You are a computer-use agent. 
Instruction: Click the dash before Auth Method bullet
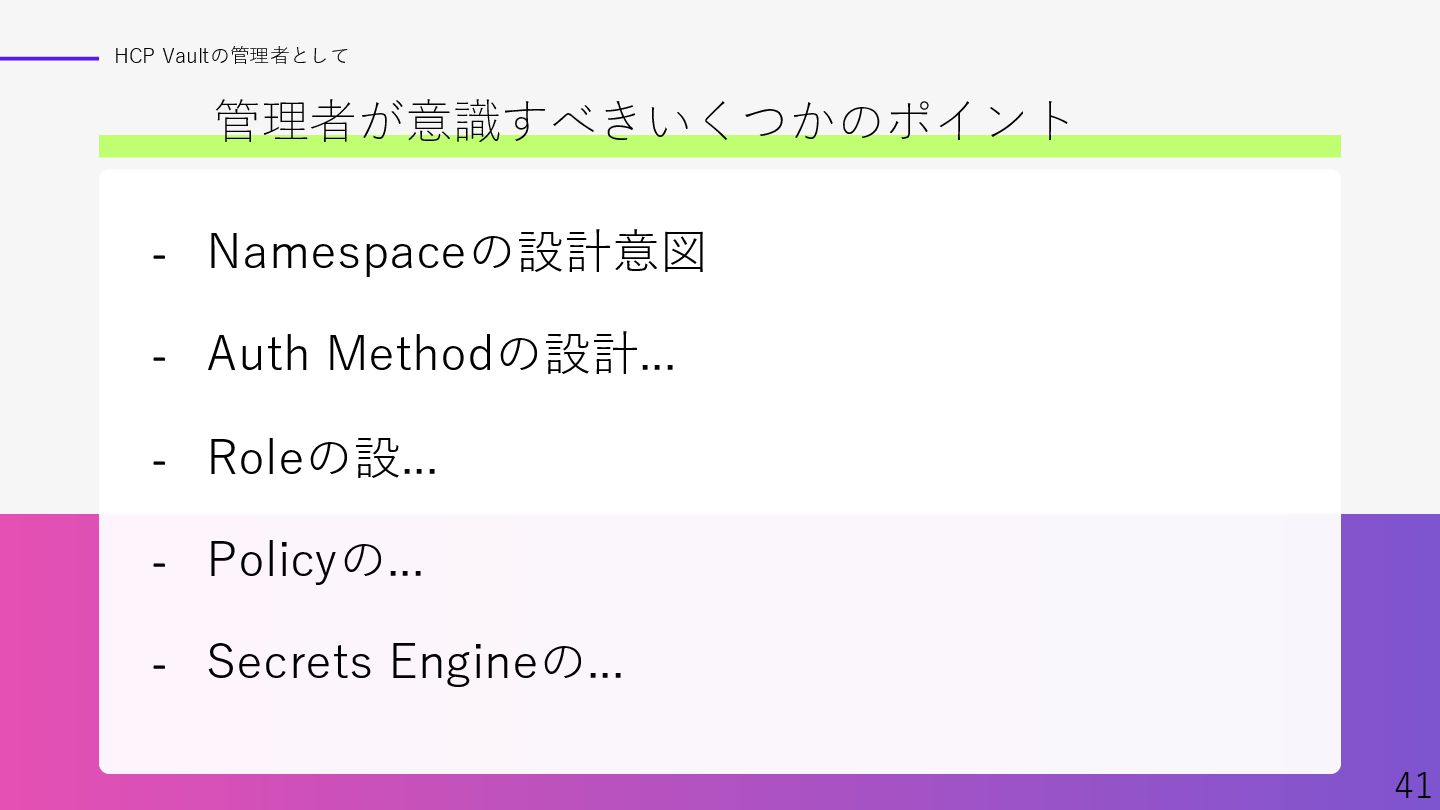click(x=159, y=358)
